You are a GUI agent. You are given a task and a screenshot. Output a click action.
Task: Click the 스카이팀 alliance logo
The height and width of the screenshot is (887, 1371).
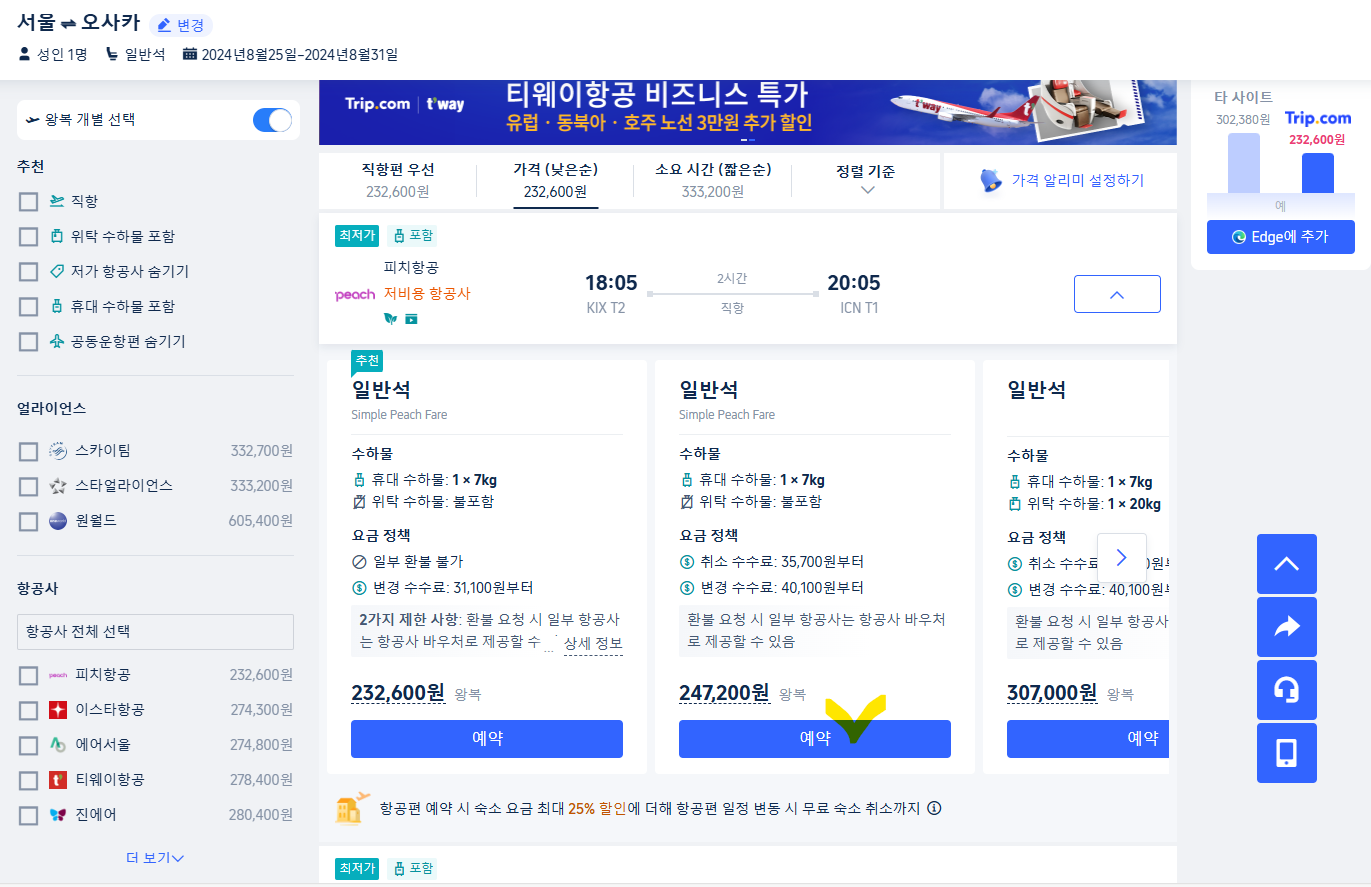click(58, 451)
